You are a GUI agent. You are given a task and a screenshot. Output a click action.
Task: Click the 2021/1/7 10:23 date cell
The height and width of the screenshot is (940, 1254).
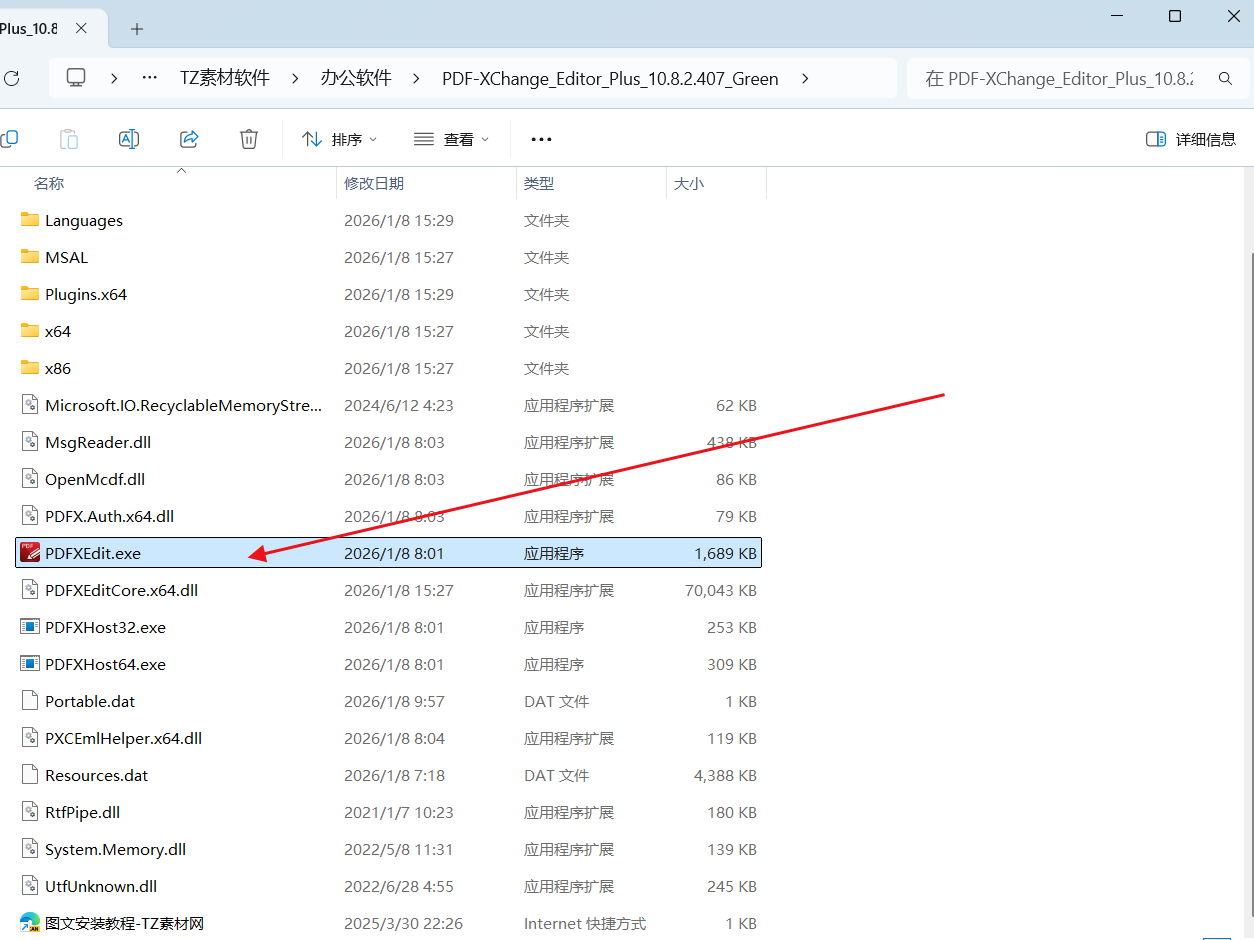(399, 812)
